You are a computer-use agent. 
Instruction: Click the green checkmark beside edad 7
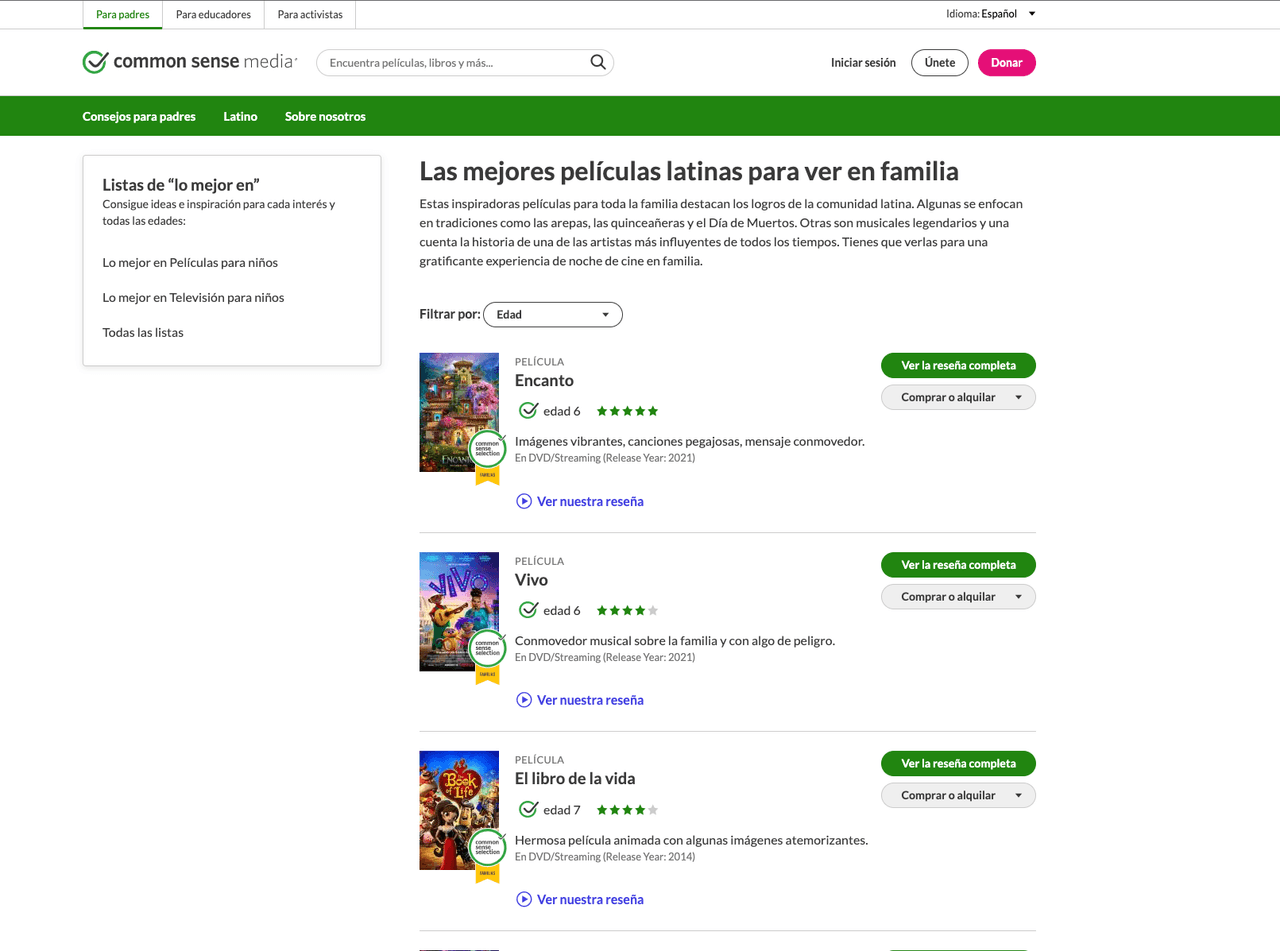528,809
